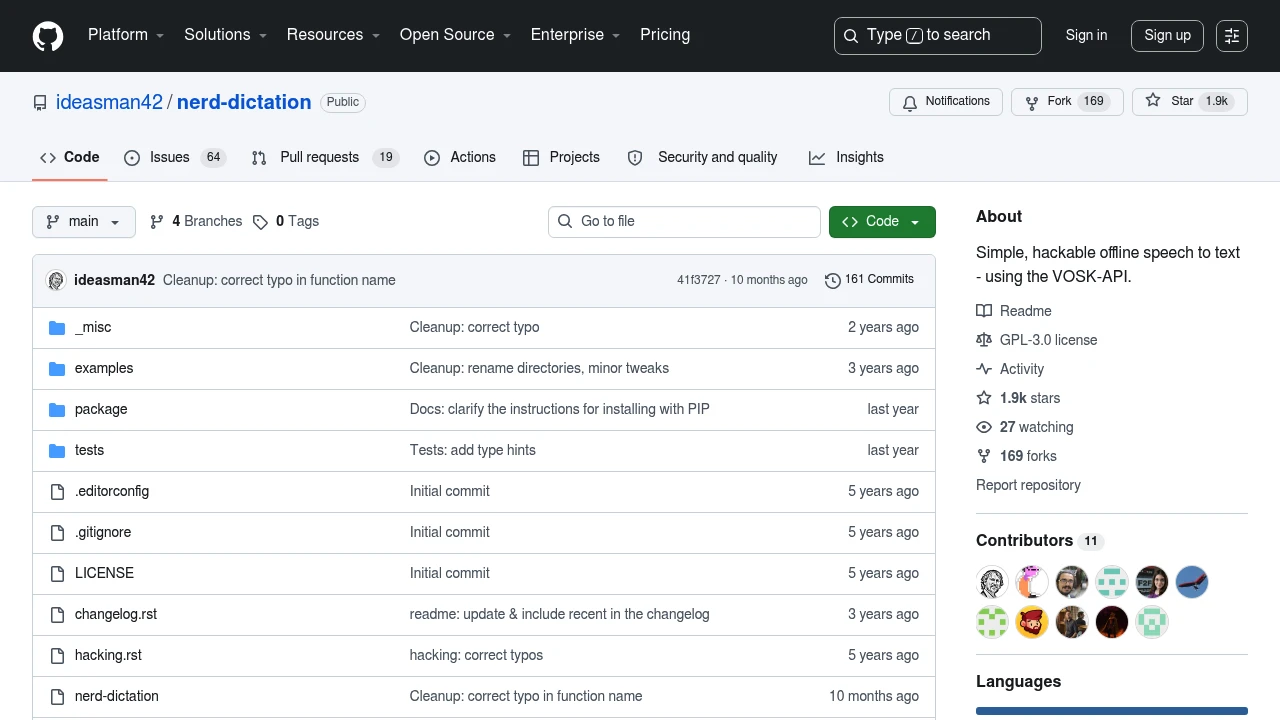The width and height of the screenshot is (1280, 720).
Task: Open the Activity link
Action: [1010, 369]
